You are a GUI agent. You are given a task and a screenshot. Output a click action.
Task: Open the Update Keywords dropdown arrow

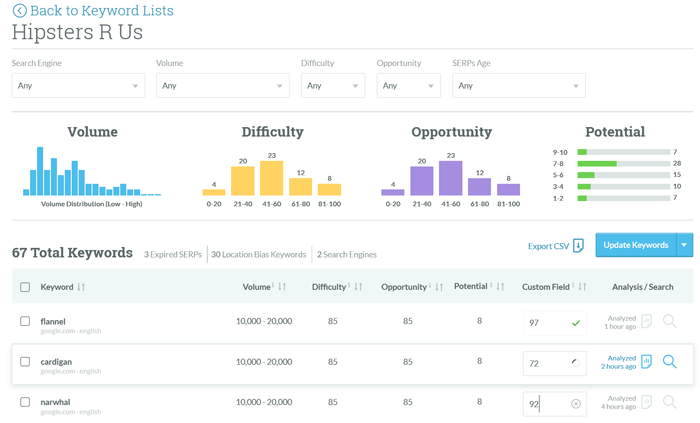click(x=684, y=245)
